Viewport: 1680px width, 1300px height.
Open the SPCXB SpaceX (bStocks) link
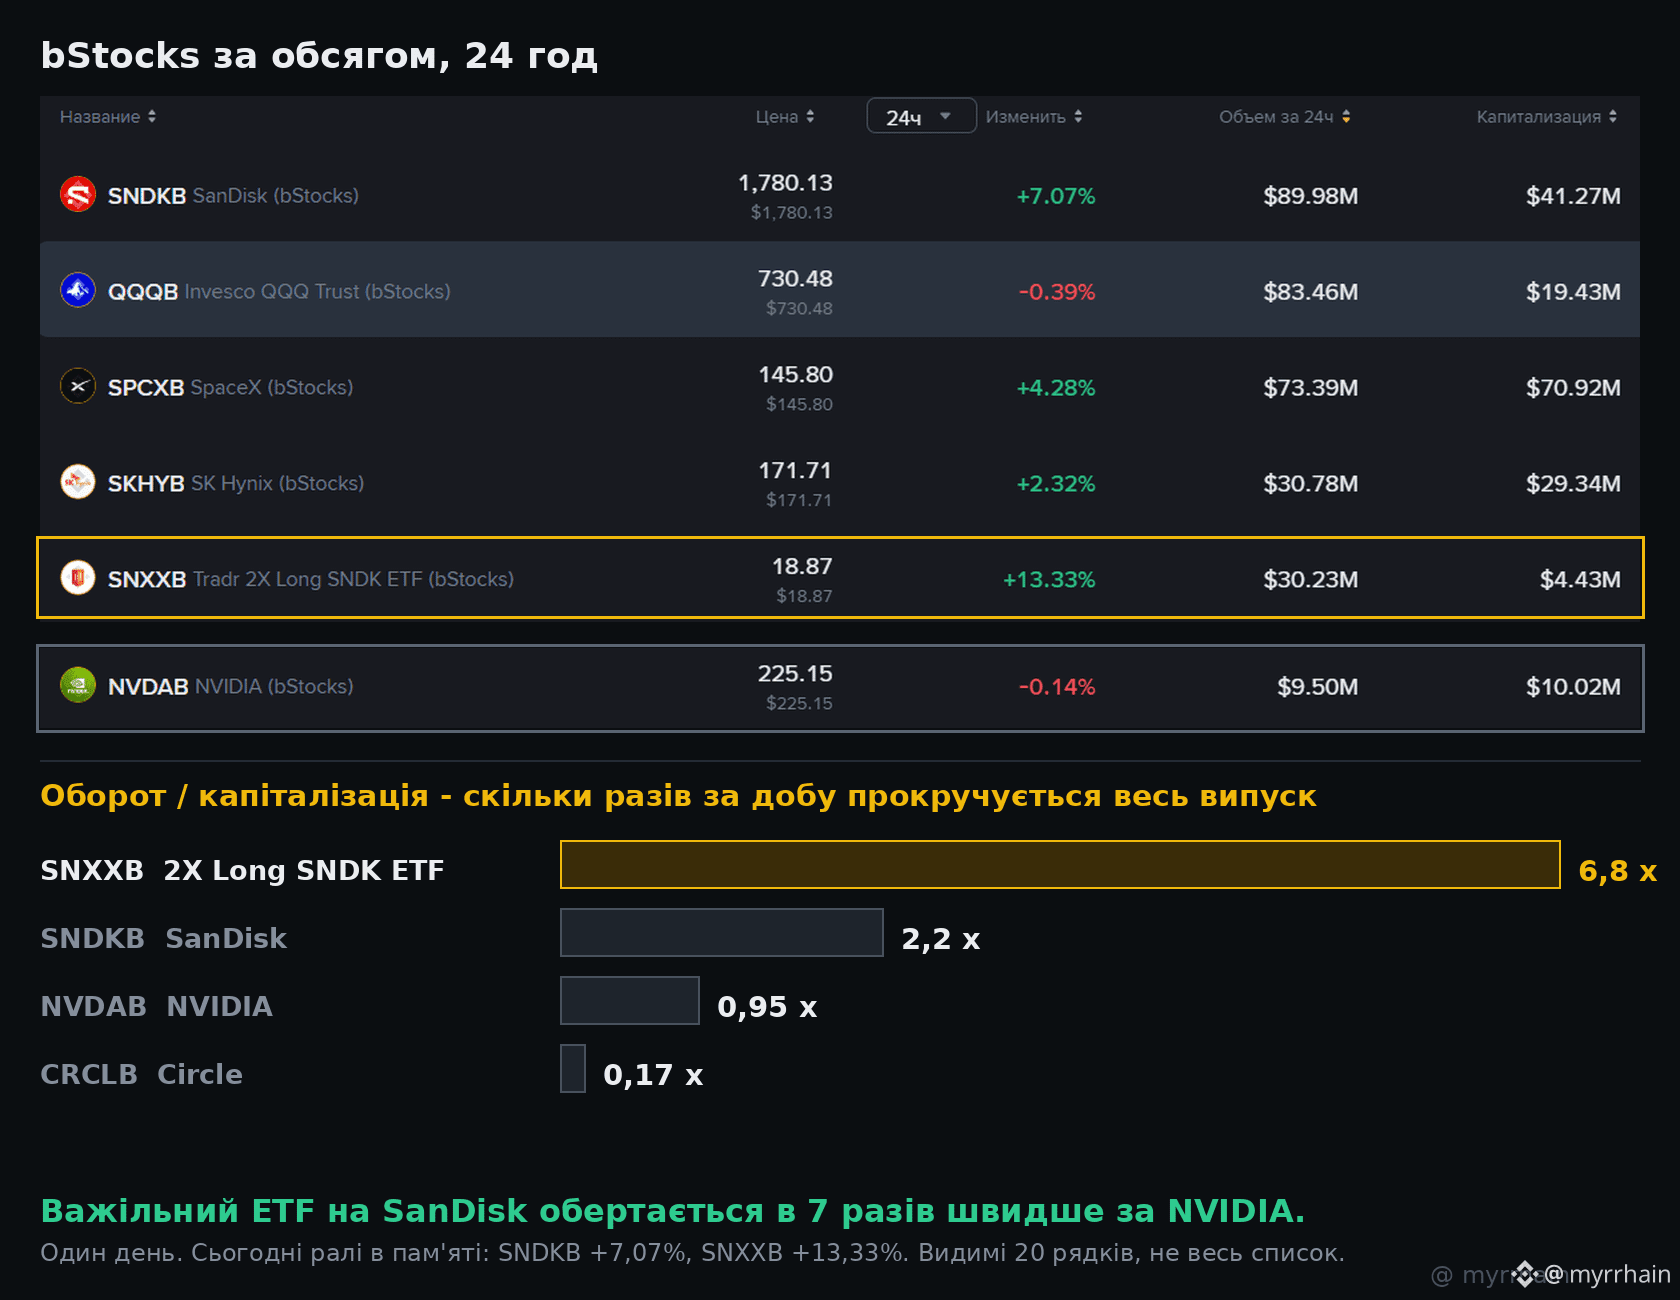coord(230,387)
